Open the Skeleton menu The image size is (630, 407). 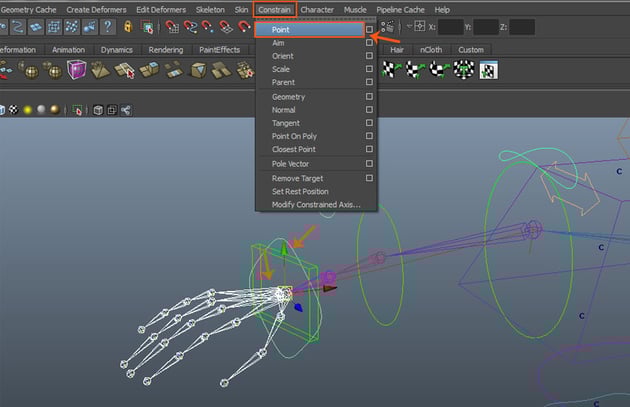[210, 9]
